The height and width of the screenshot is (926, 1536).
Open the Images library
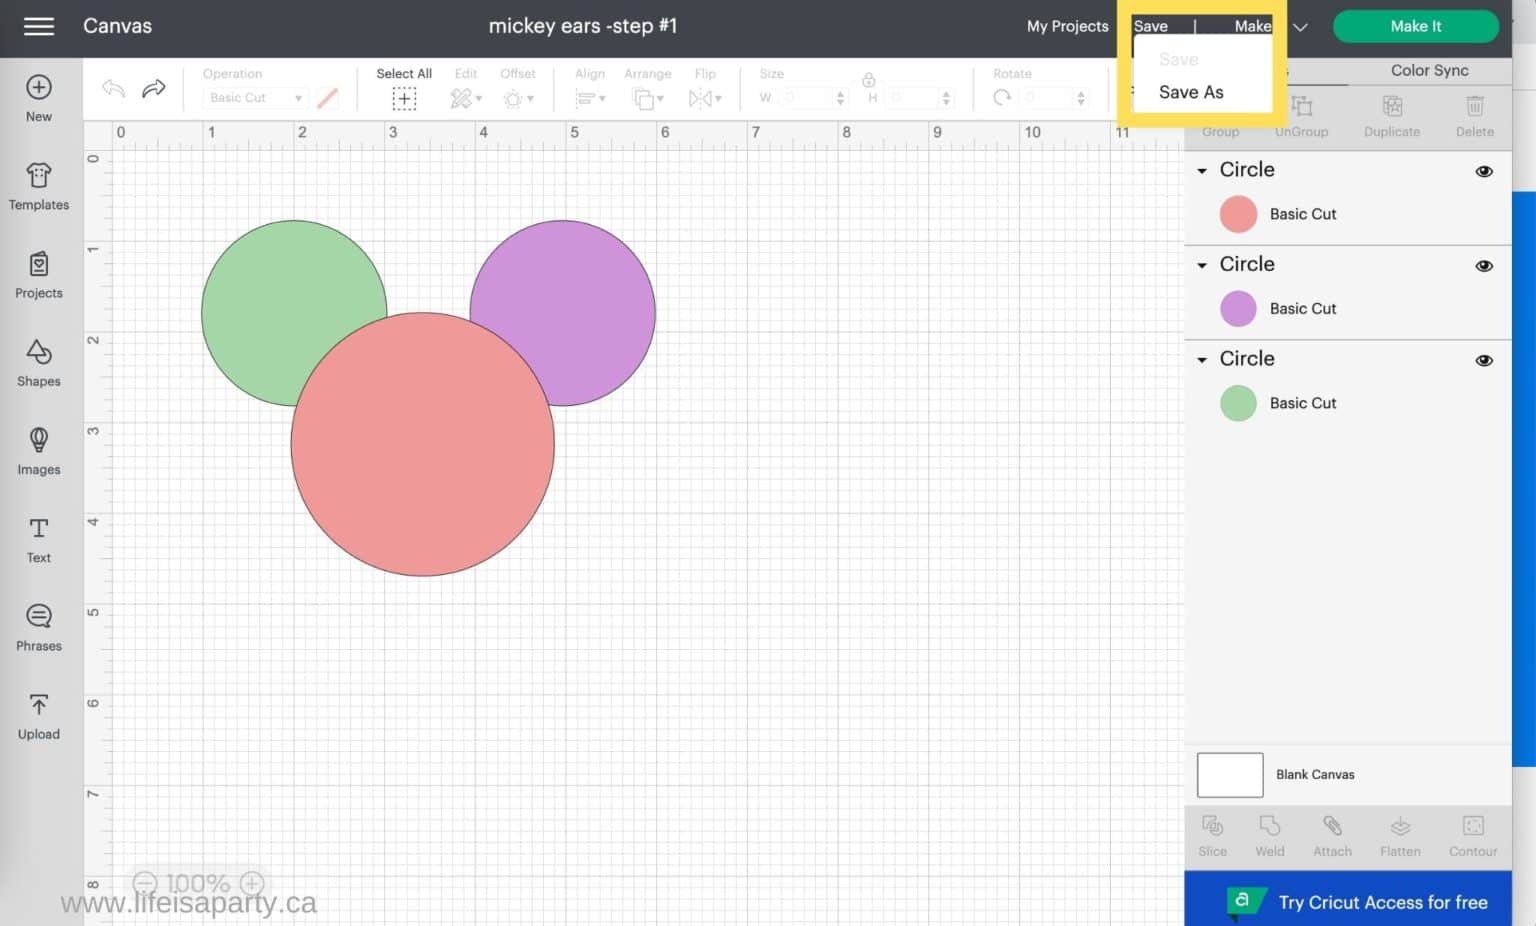pos(39,451)
